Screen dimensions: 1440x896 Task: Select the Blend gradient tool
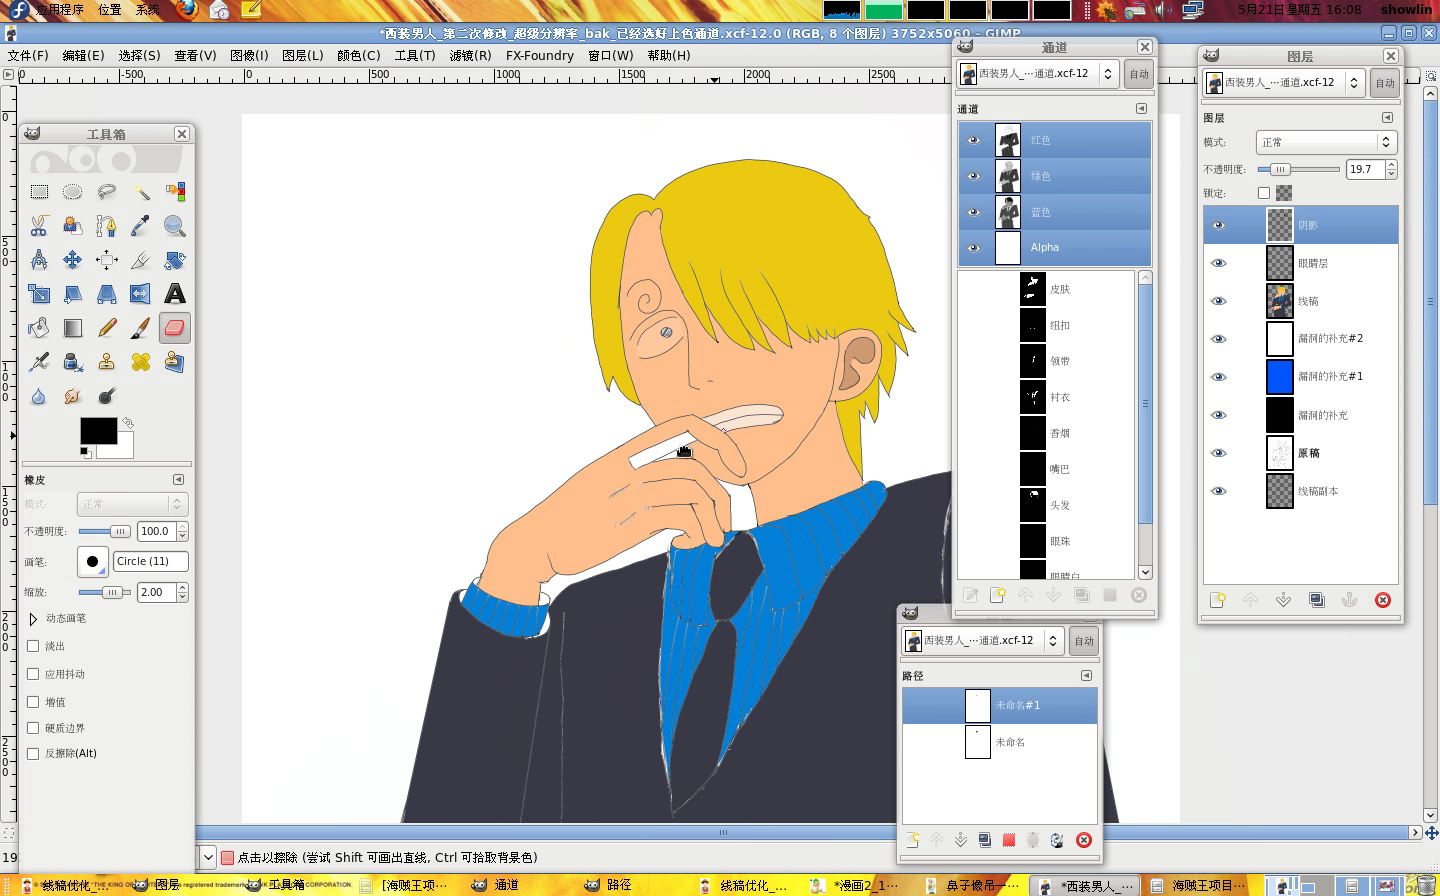72,328
